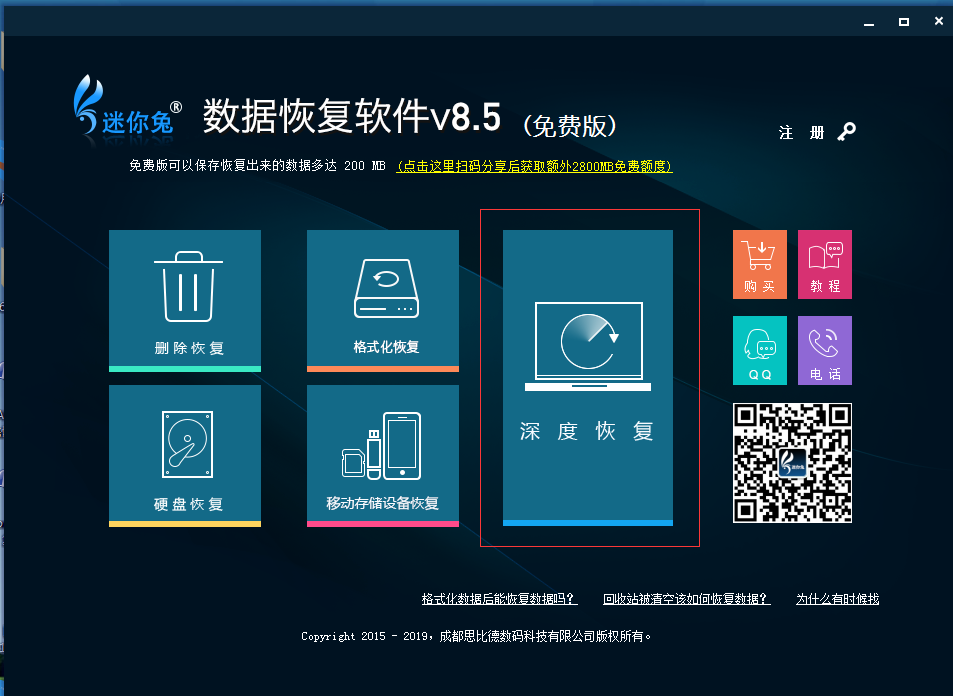This screenshot has width=953, height=696.
Task: Start 深度恢复 deep recovery
Action: coord(588,377)
